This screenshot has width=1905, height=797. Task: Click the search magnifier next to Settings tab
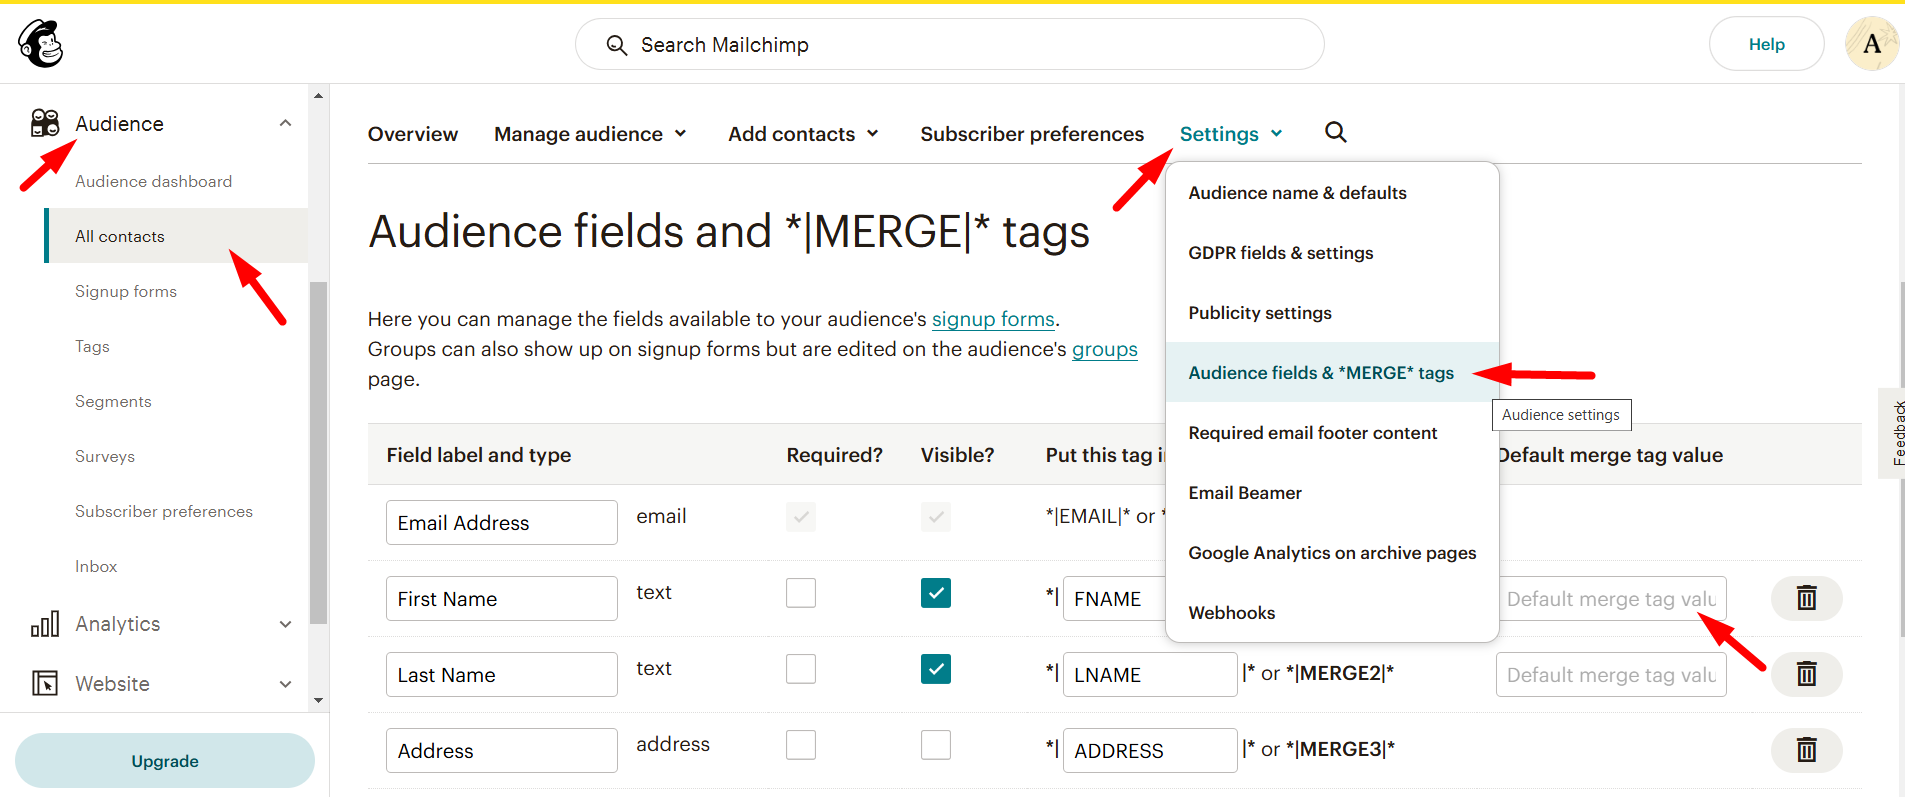pyautogui.click(x=1336, y=132)
